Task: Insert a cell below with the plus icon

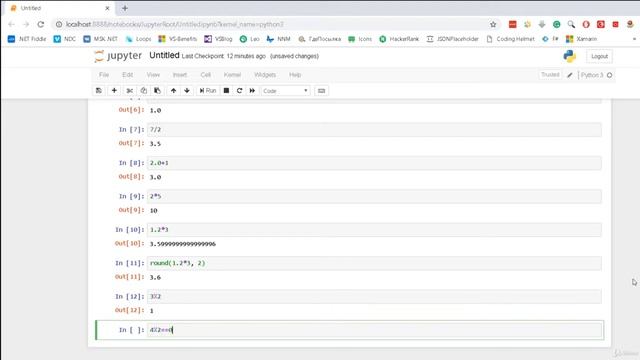Action: pos(114,91)
